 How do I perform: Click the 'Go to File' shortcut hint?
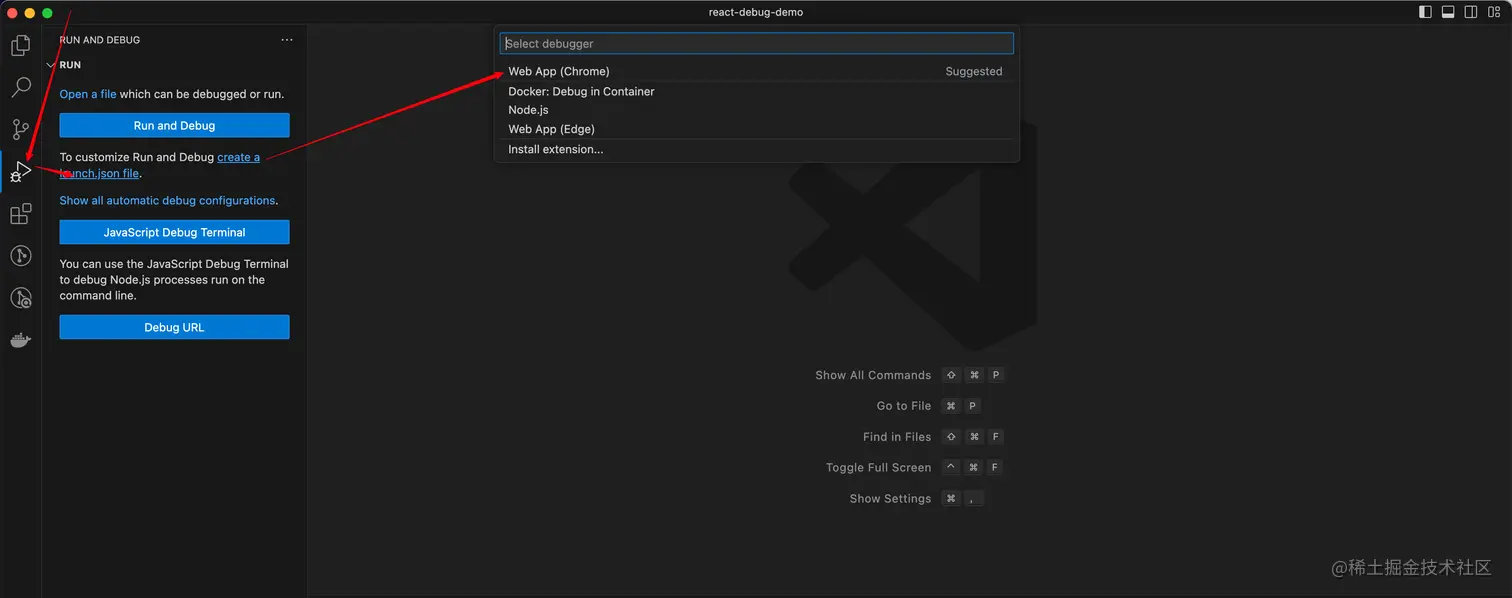point(904,406)
